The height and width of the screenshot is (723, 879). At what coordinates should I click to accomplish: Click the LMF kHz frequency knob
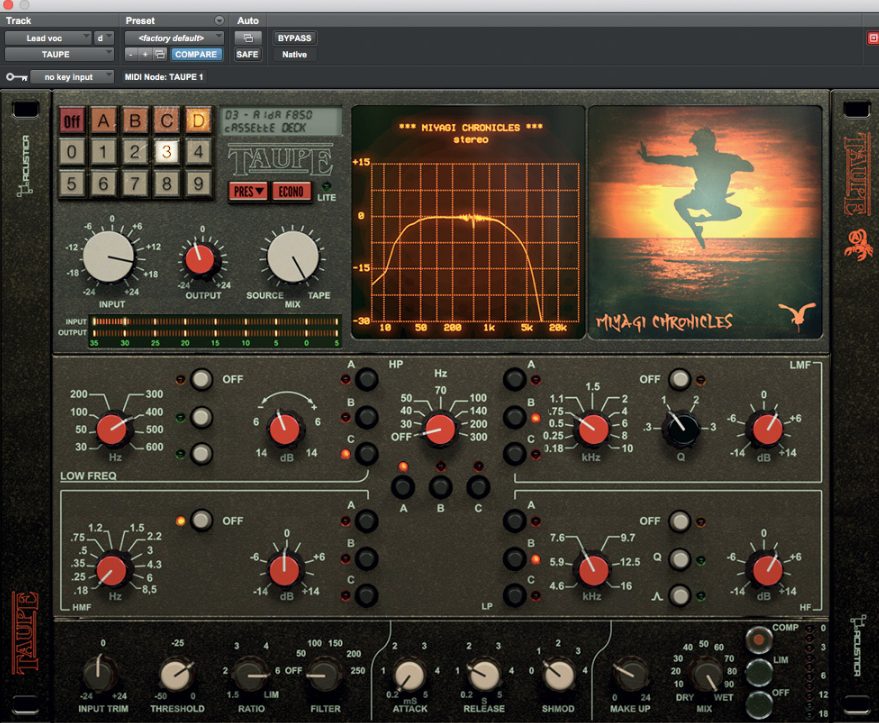pos(592,430)
